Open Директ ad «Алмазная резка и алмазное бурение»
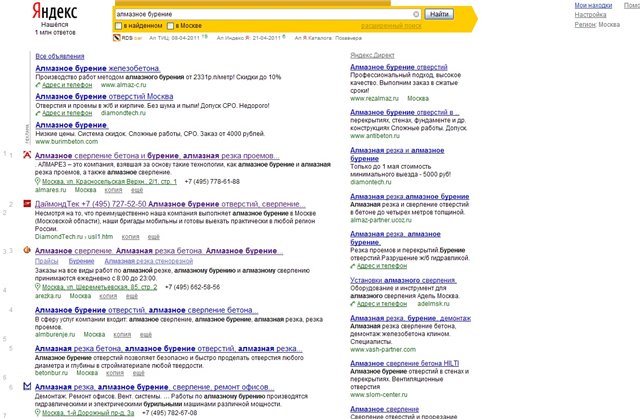Image resolution: width=640 pixels, height=419 pixels. pos(397,154)
